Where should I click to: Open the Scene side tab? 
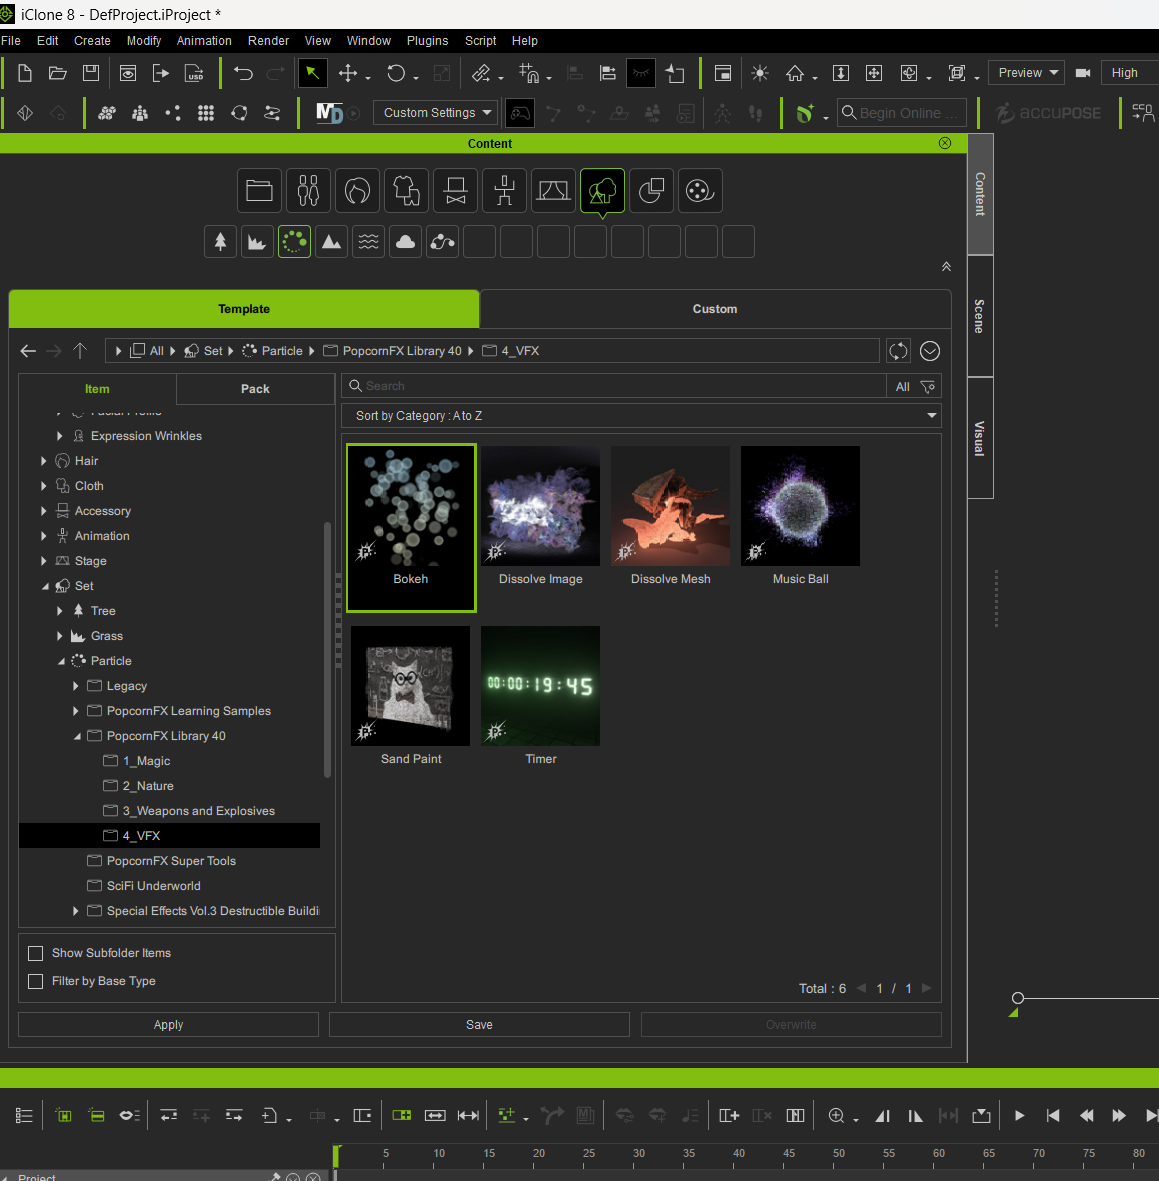click(x=980, y=316)
